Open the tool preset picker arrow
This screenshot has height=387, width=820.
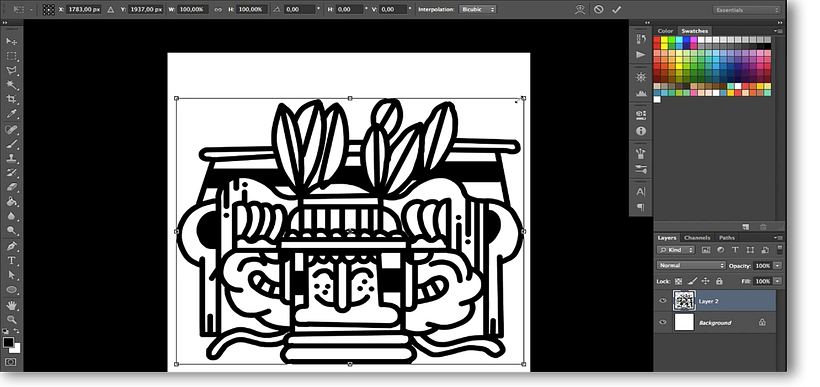[32, 9]
